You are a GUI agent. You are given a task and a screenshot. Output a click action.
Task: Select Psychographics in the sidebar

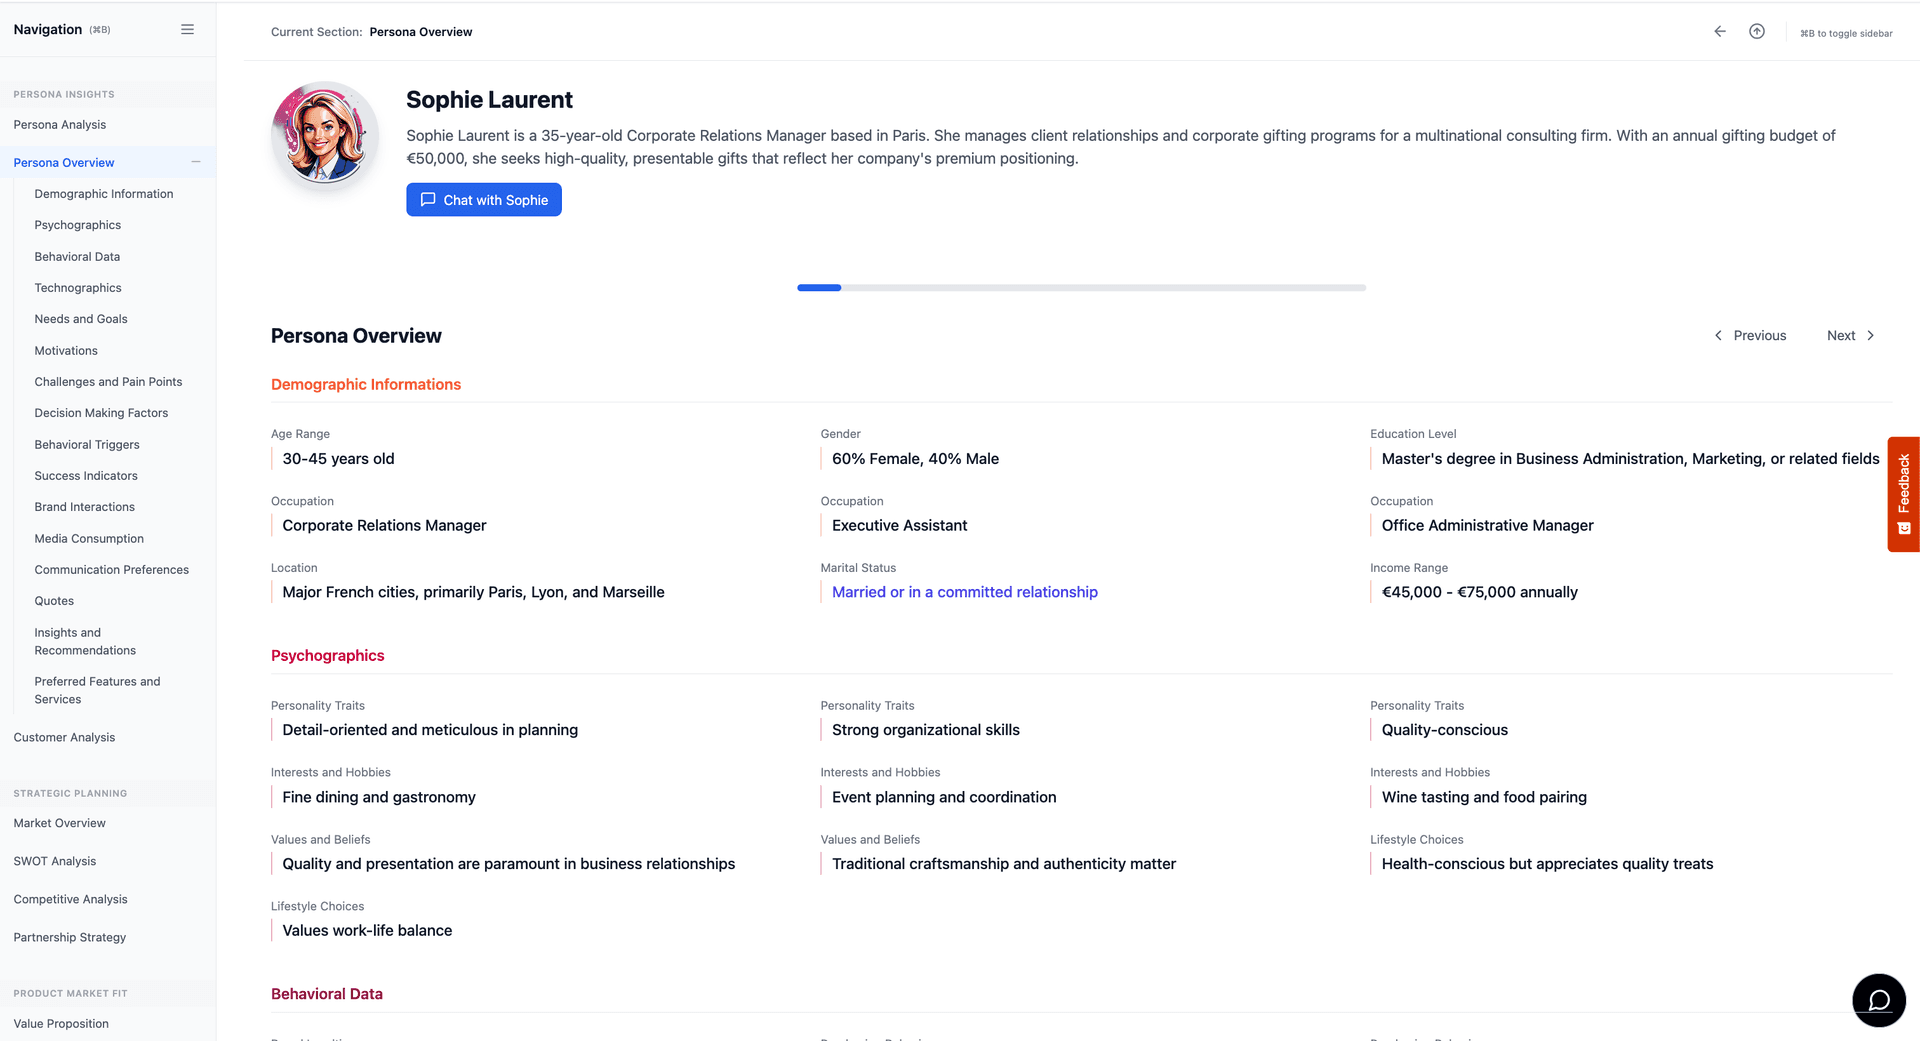(78, 225)
